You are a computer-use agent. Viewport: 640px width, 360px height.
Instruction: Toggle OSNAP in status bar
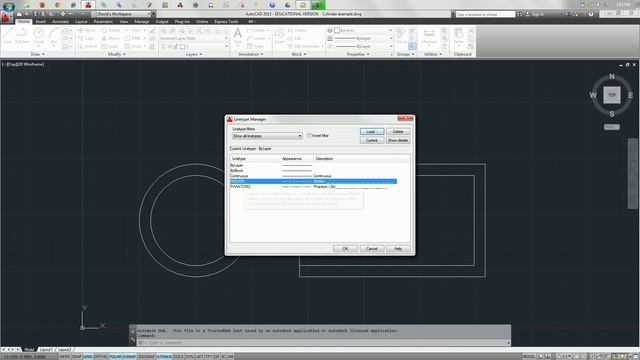[129, 356]
